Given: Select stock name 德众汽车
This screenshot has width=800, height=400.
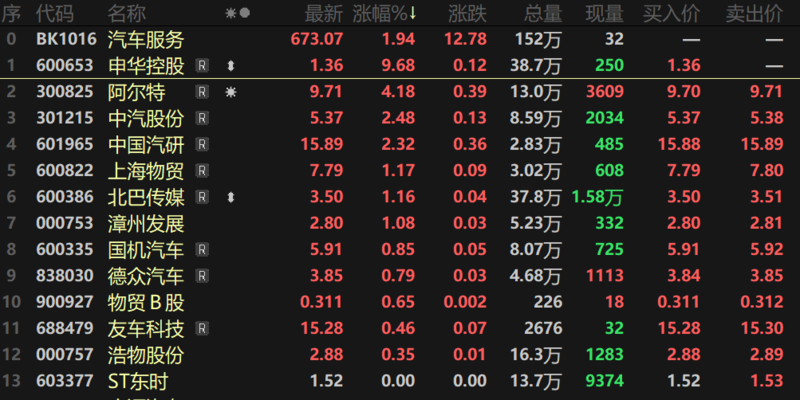Looking at the screenshot, I should click(x=146, y=276).
